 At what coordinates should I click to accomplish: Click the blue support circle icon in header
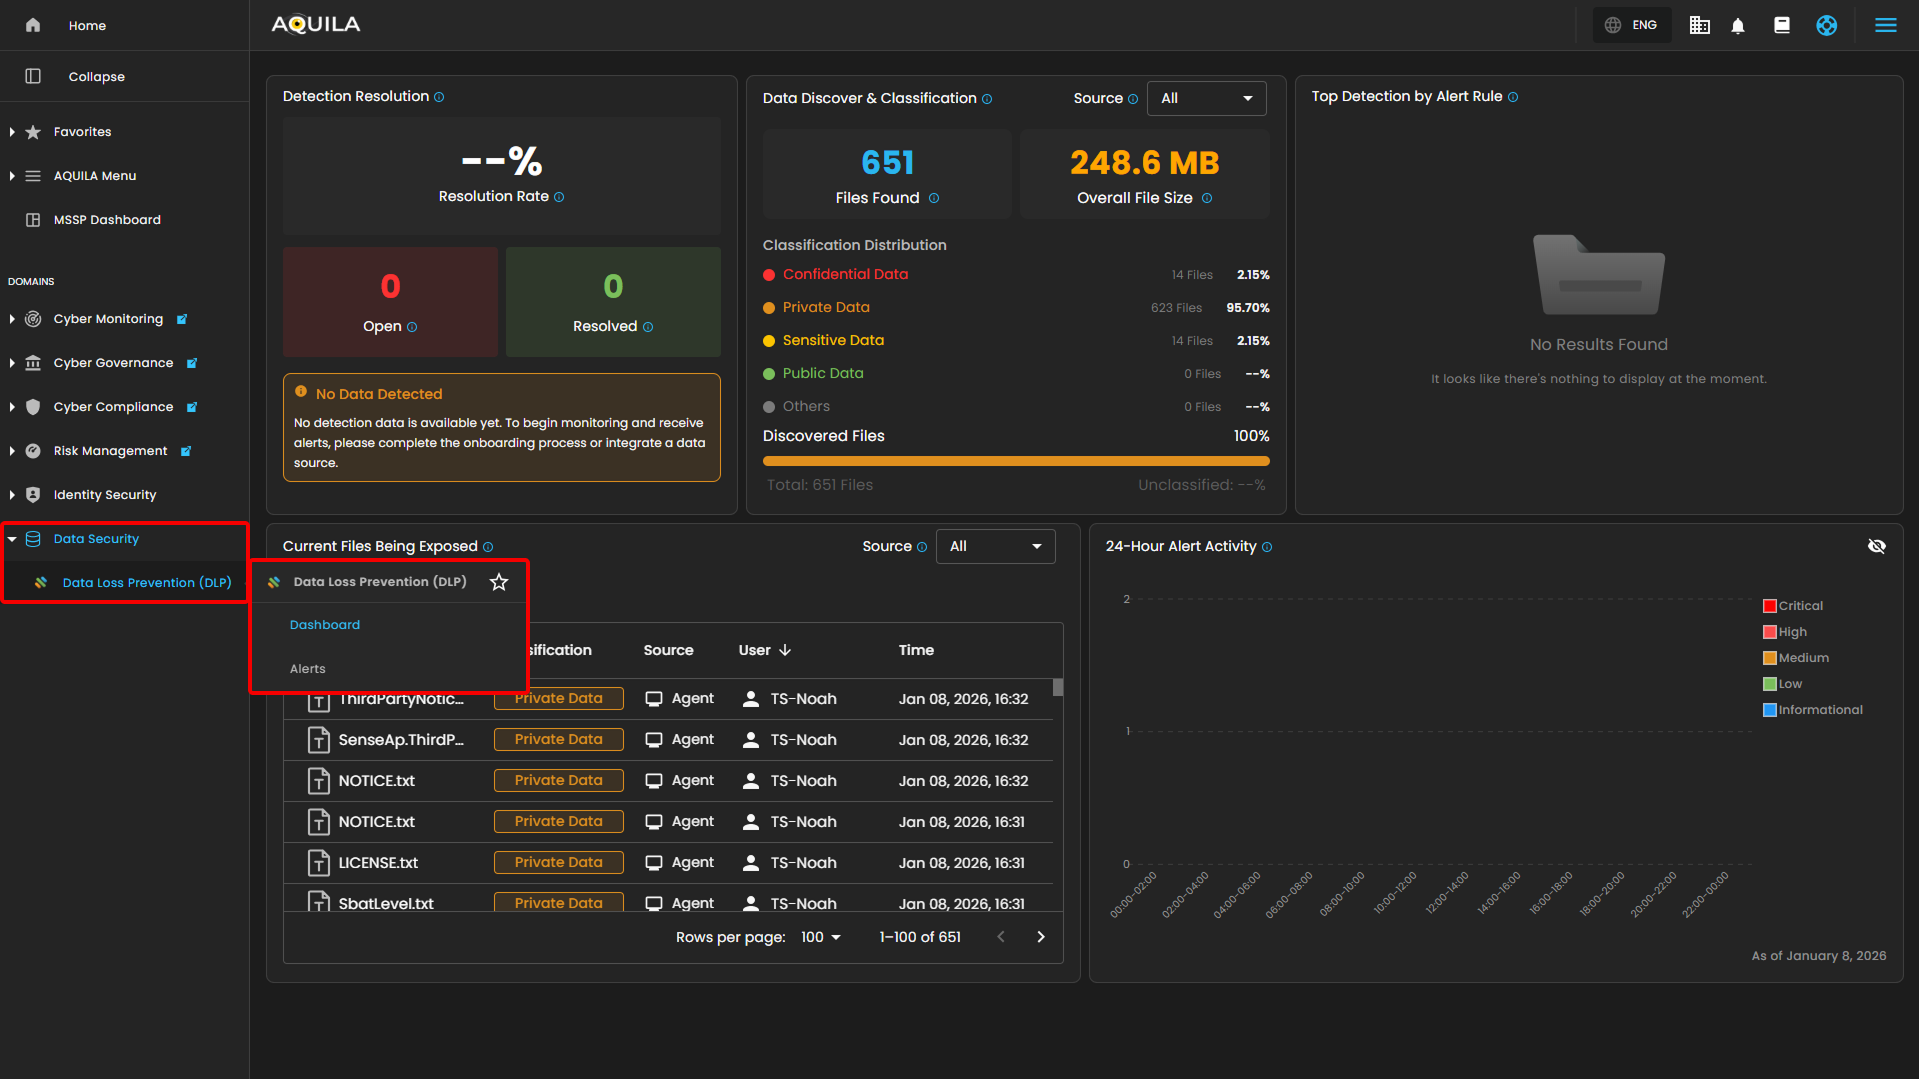click(1826, 26)
